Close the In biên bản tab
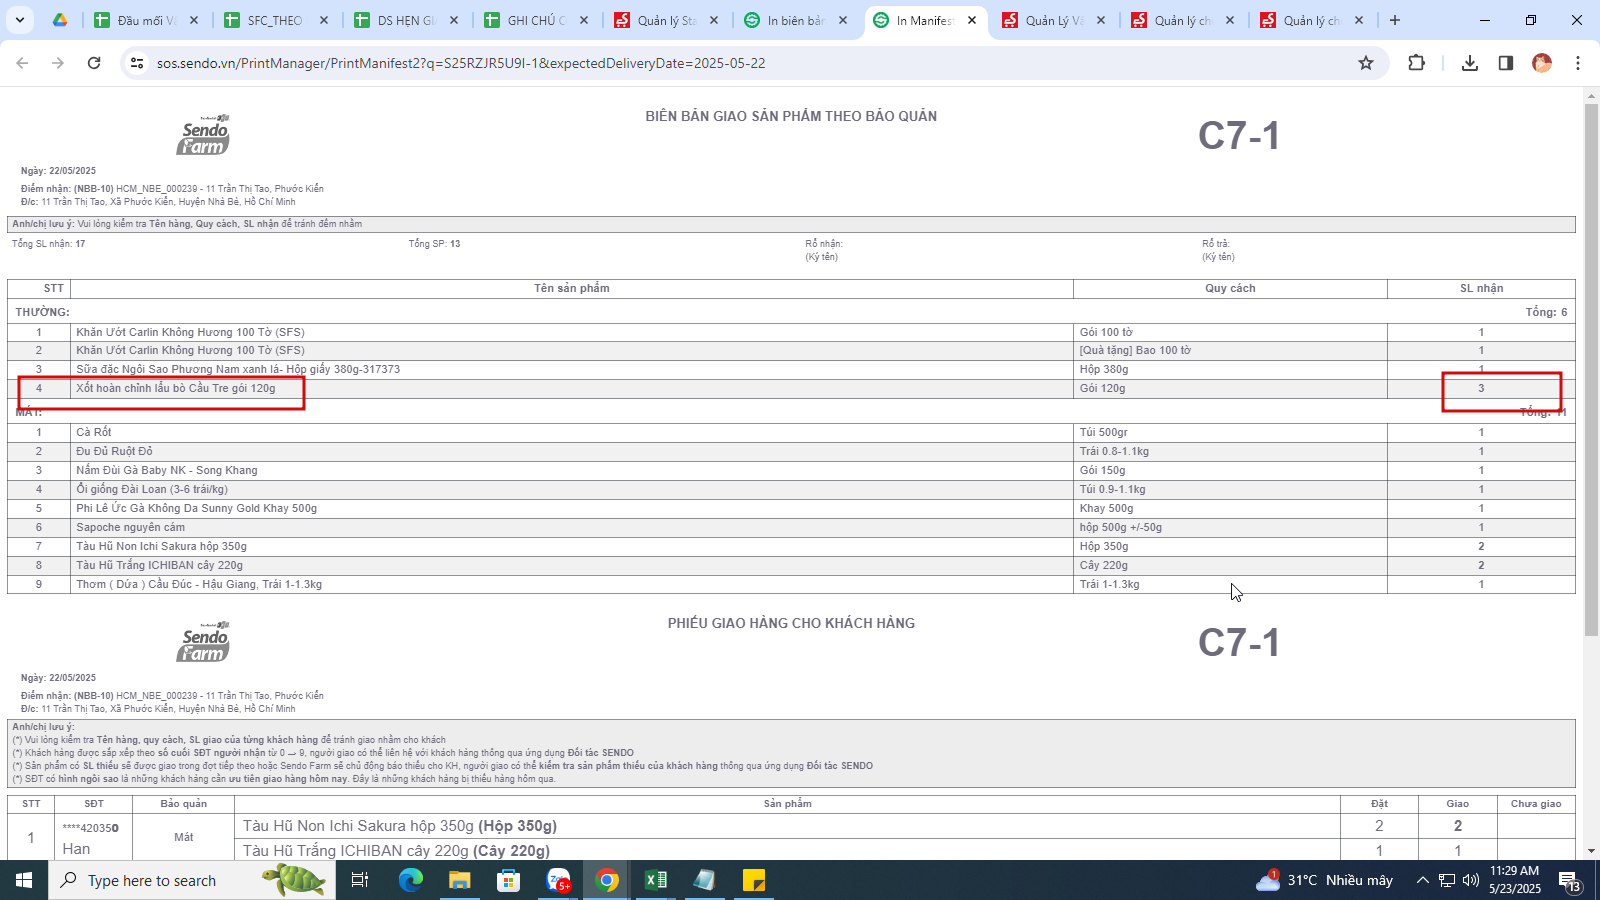 [843, 20]
